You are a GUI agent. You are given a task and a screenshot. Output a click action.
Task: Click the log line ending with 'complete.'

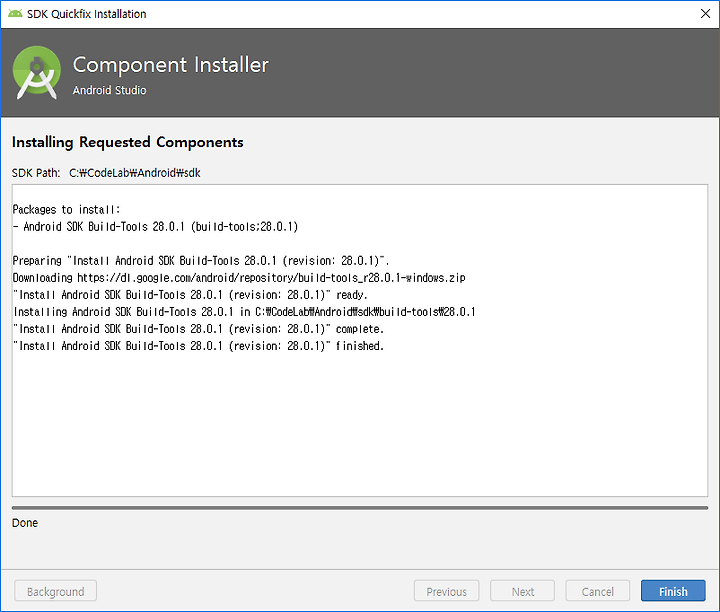tap(198, 329)
